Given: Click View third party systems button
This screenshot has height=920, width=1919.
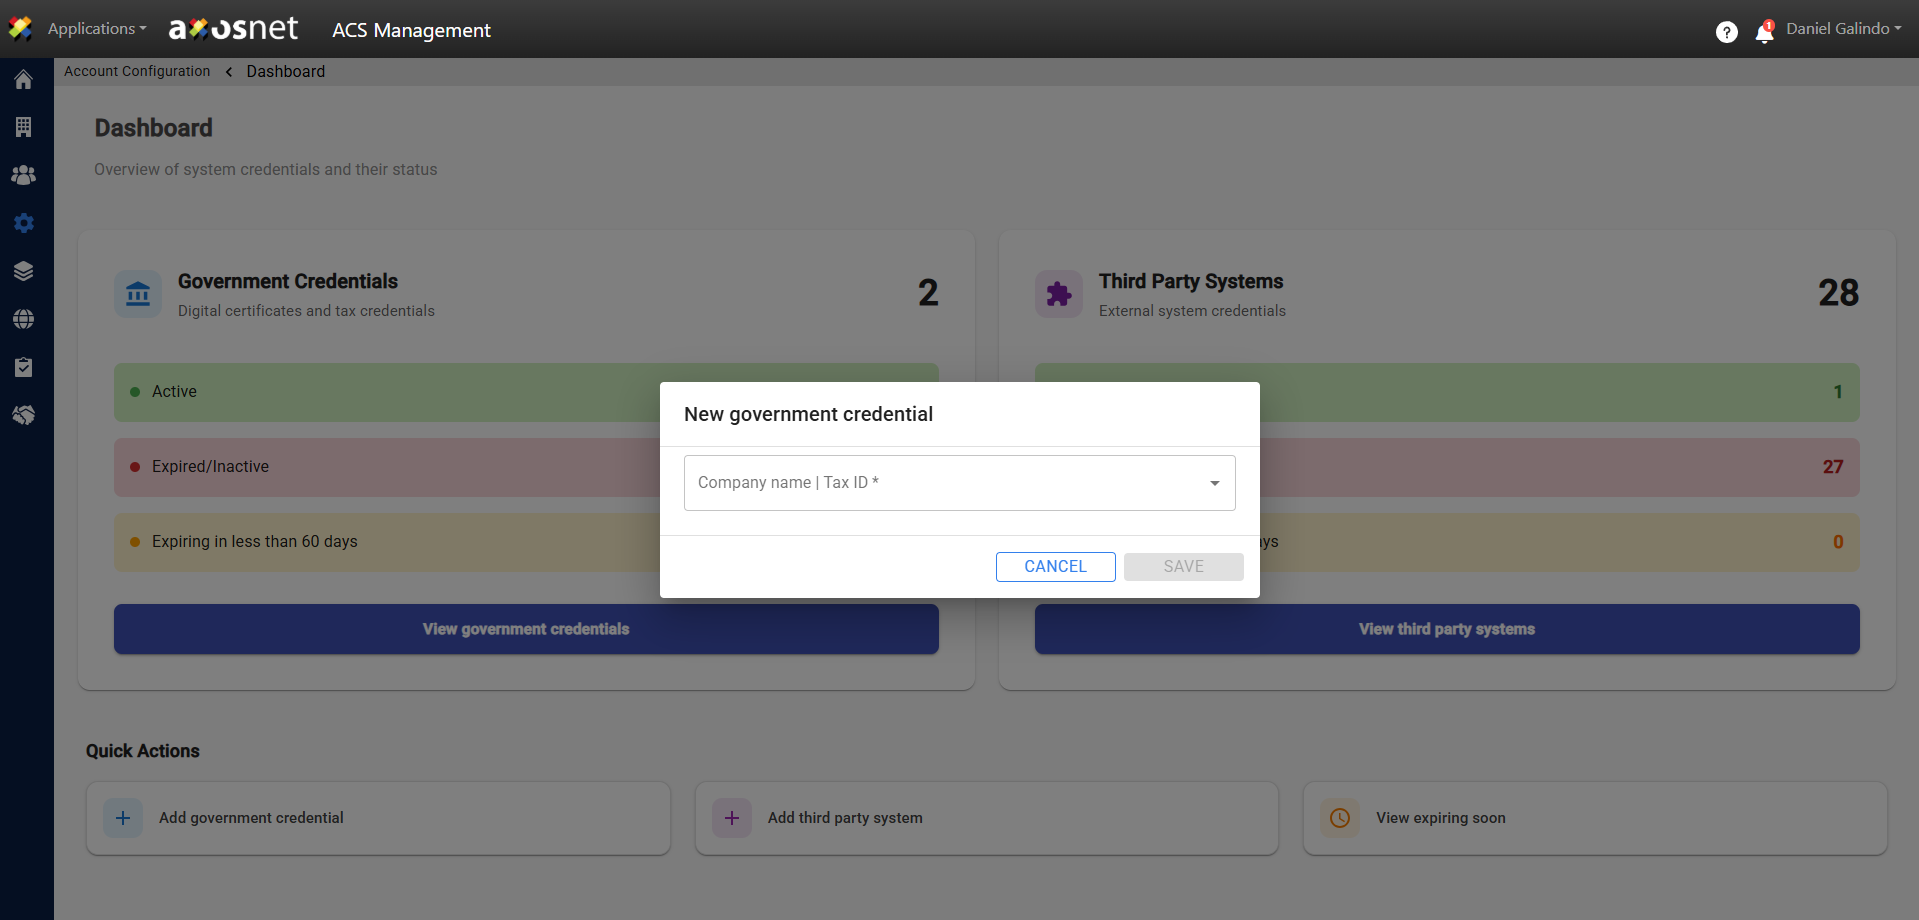Looking at the screenshot, I should tap(1446, 629).
